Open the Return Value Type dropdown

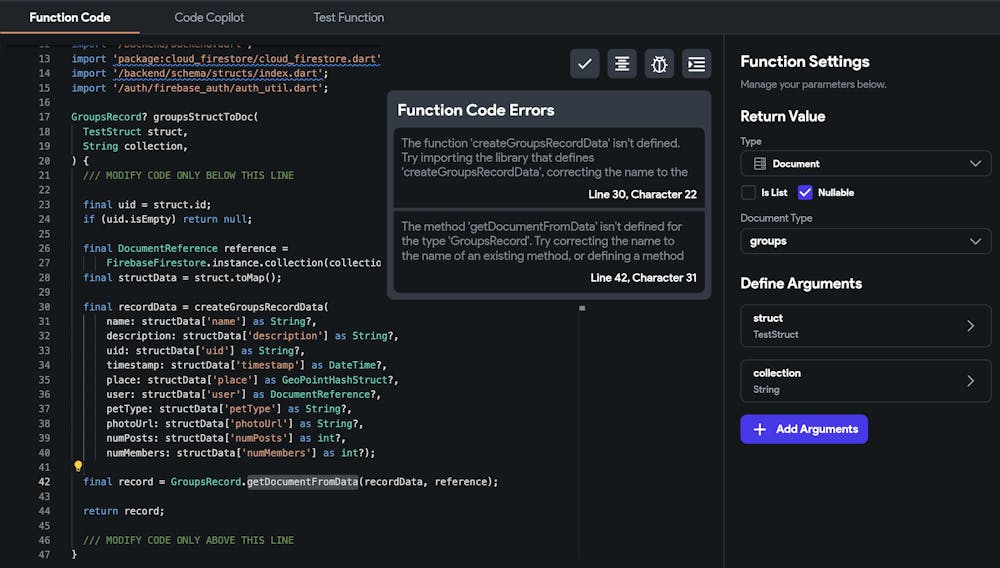(865, 163)
